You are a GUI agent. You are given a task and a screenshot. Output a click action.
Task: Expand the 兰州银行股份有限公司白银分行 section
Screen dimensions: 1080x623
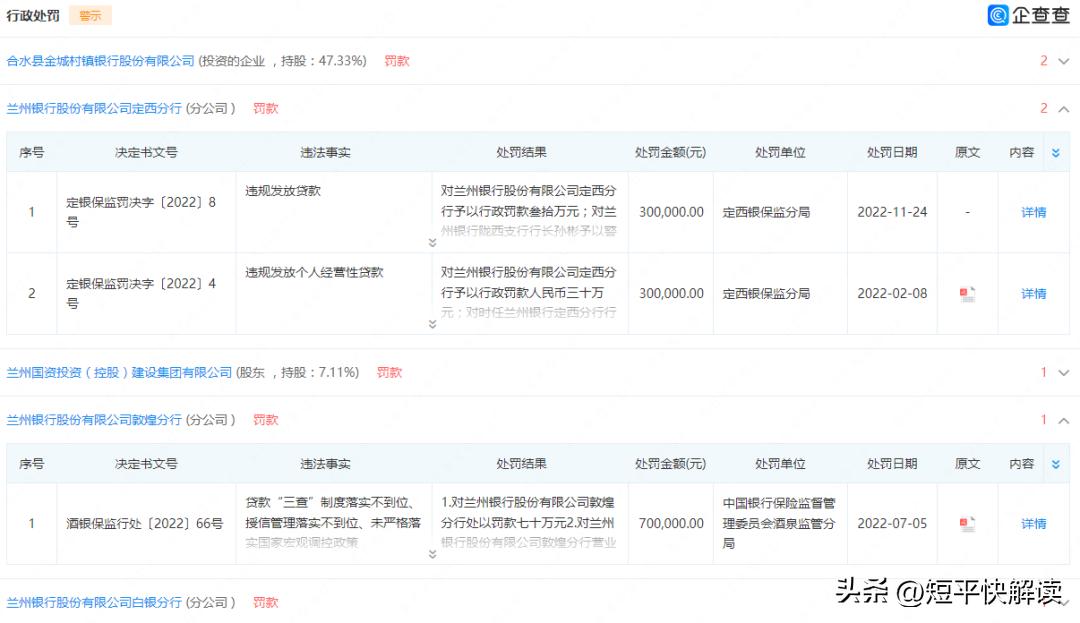(x=1062, y=602)
